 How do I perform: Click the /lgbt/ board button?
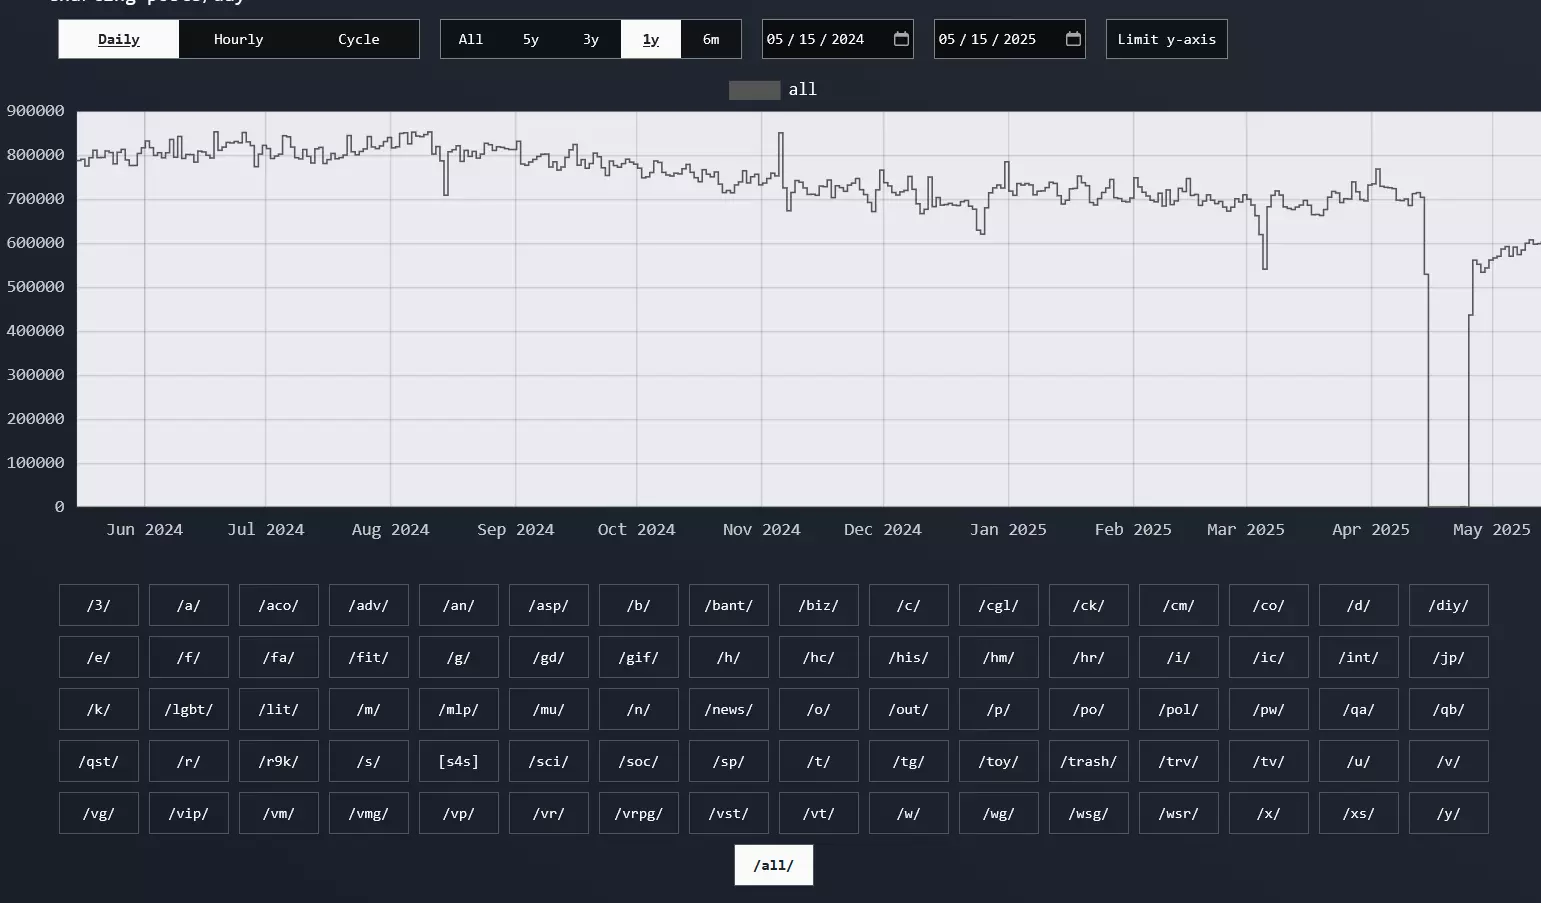coord(189,709)
